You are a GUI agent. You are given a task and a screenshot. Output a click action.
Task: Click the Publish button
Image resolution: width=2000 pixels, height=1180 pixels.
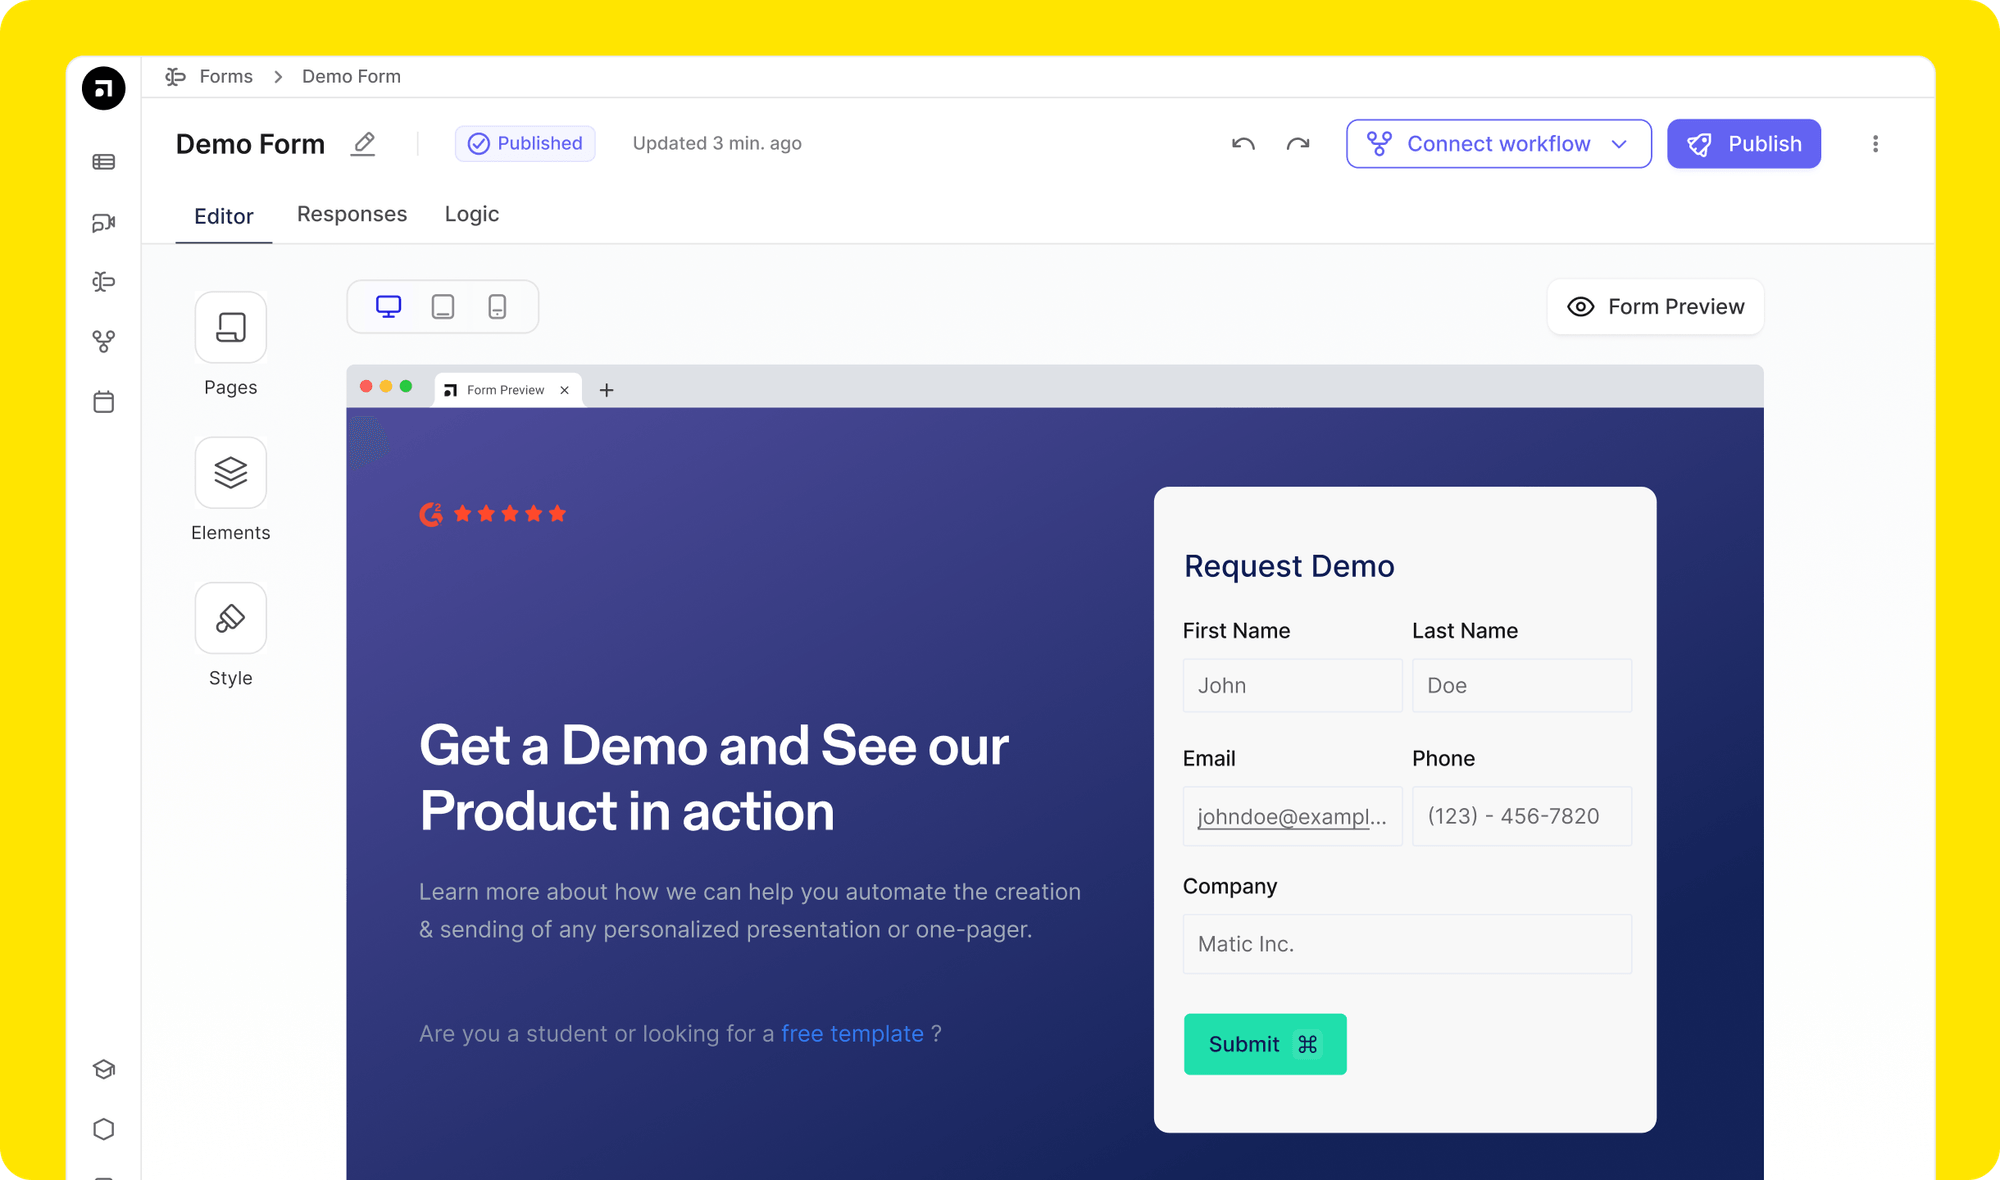pos(1743,144)
